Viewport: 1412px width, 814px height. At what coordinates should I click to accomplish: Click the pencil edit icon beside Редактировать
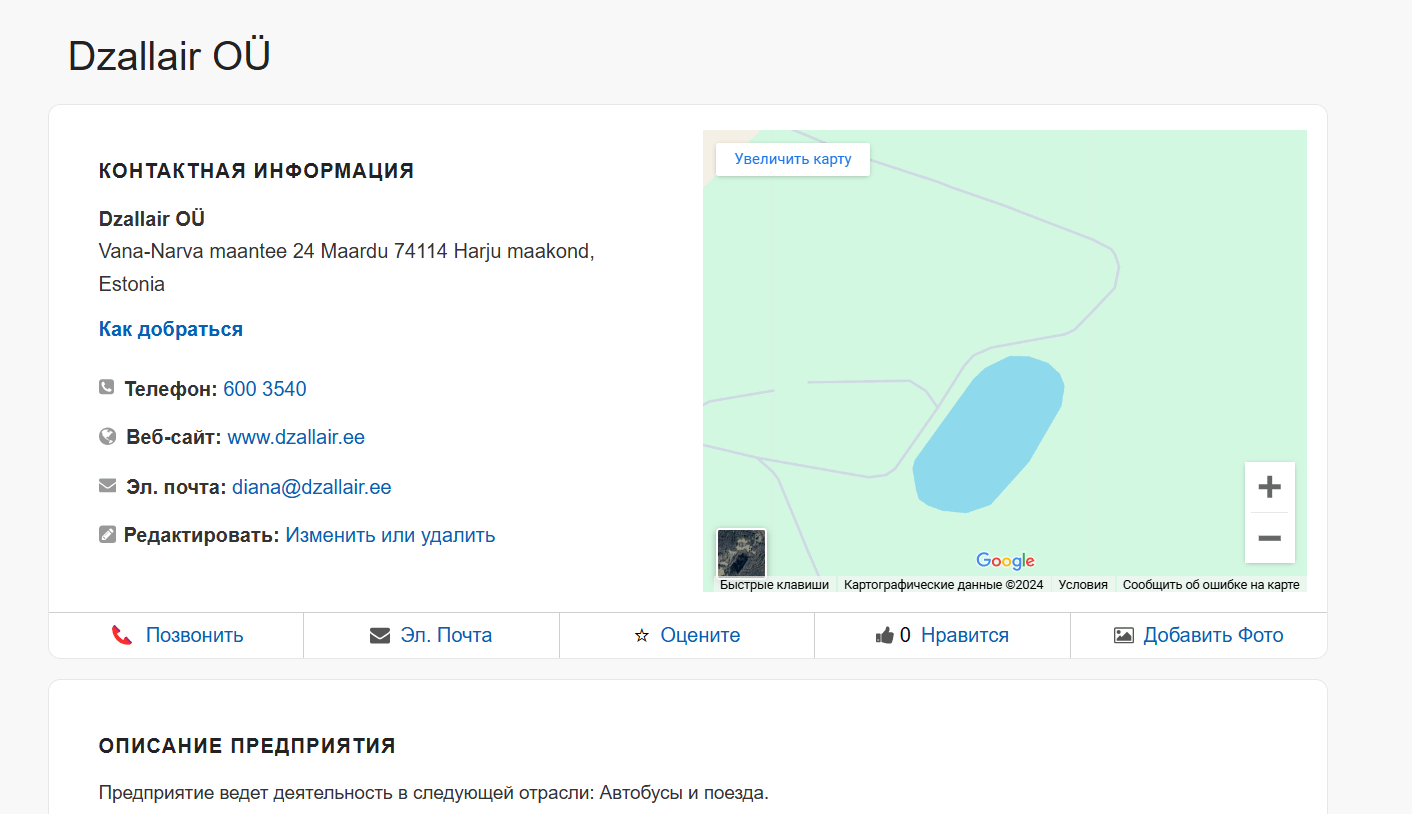tap(107, 534)
